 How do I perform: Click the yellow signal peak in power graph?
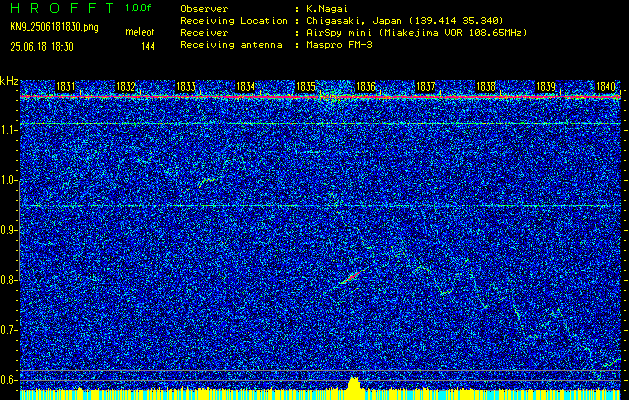(353, 383)
